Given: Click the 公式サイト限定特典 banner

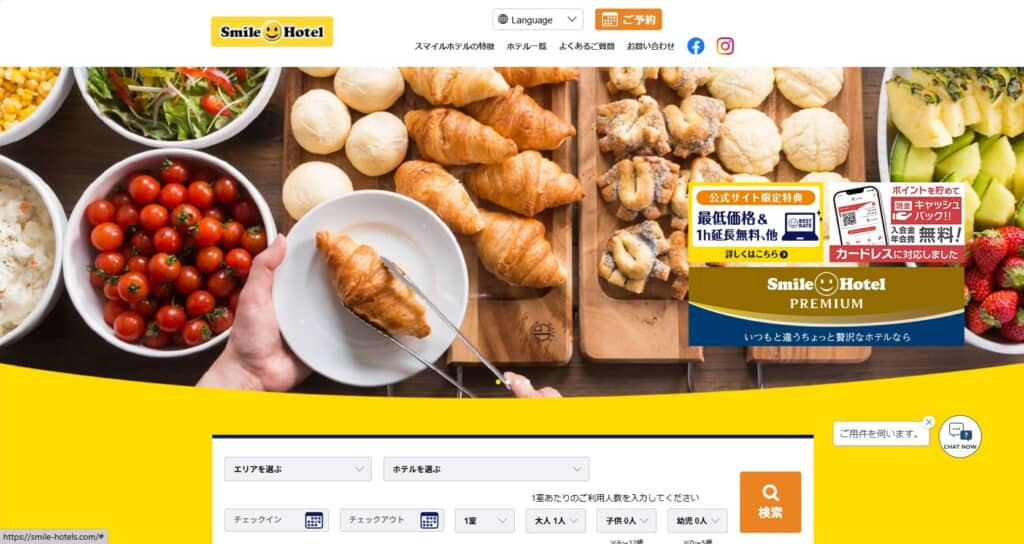Looking at the screenshot, I should [x=756, y=223].
